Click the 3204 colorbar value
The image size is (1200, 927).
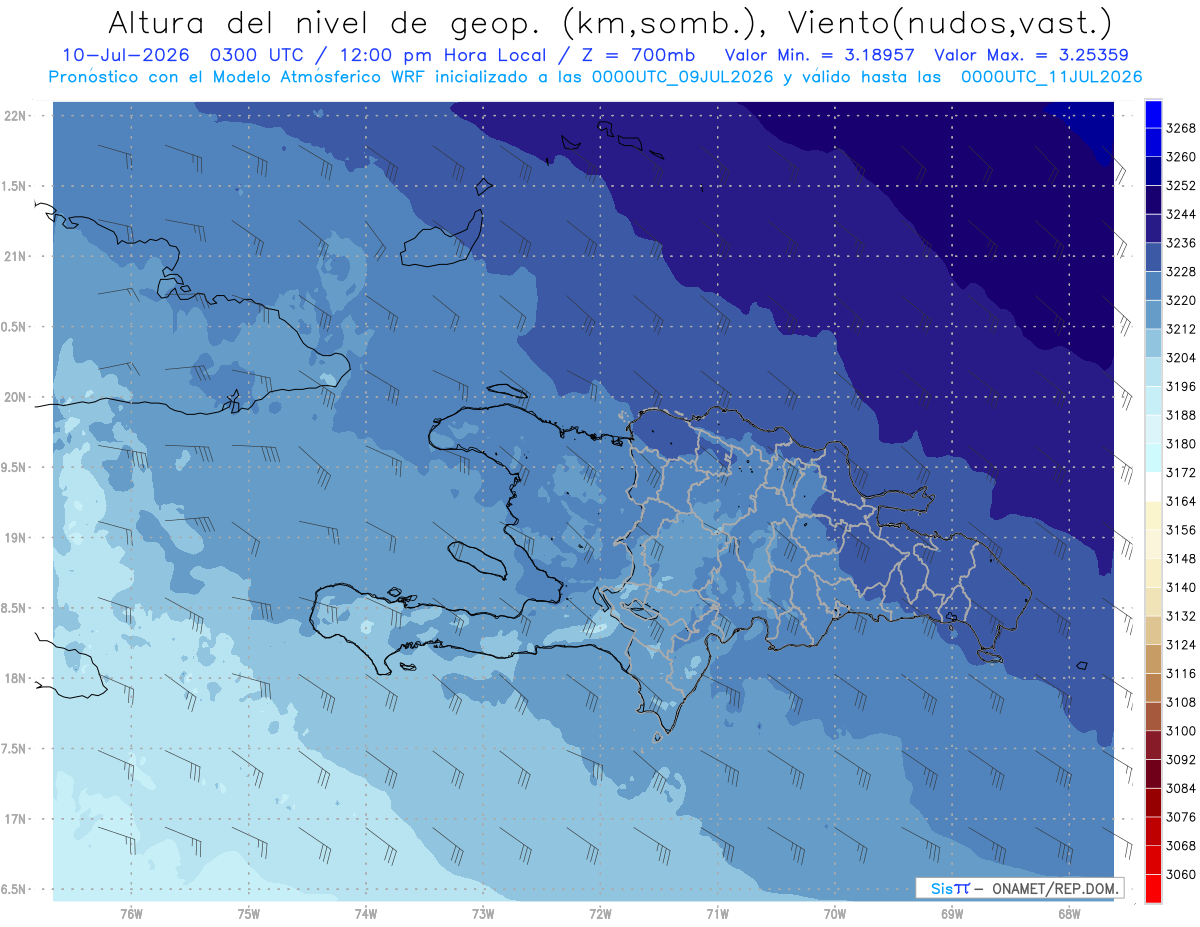(x=1181, y=357)
